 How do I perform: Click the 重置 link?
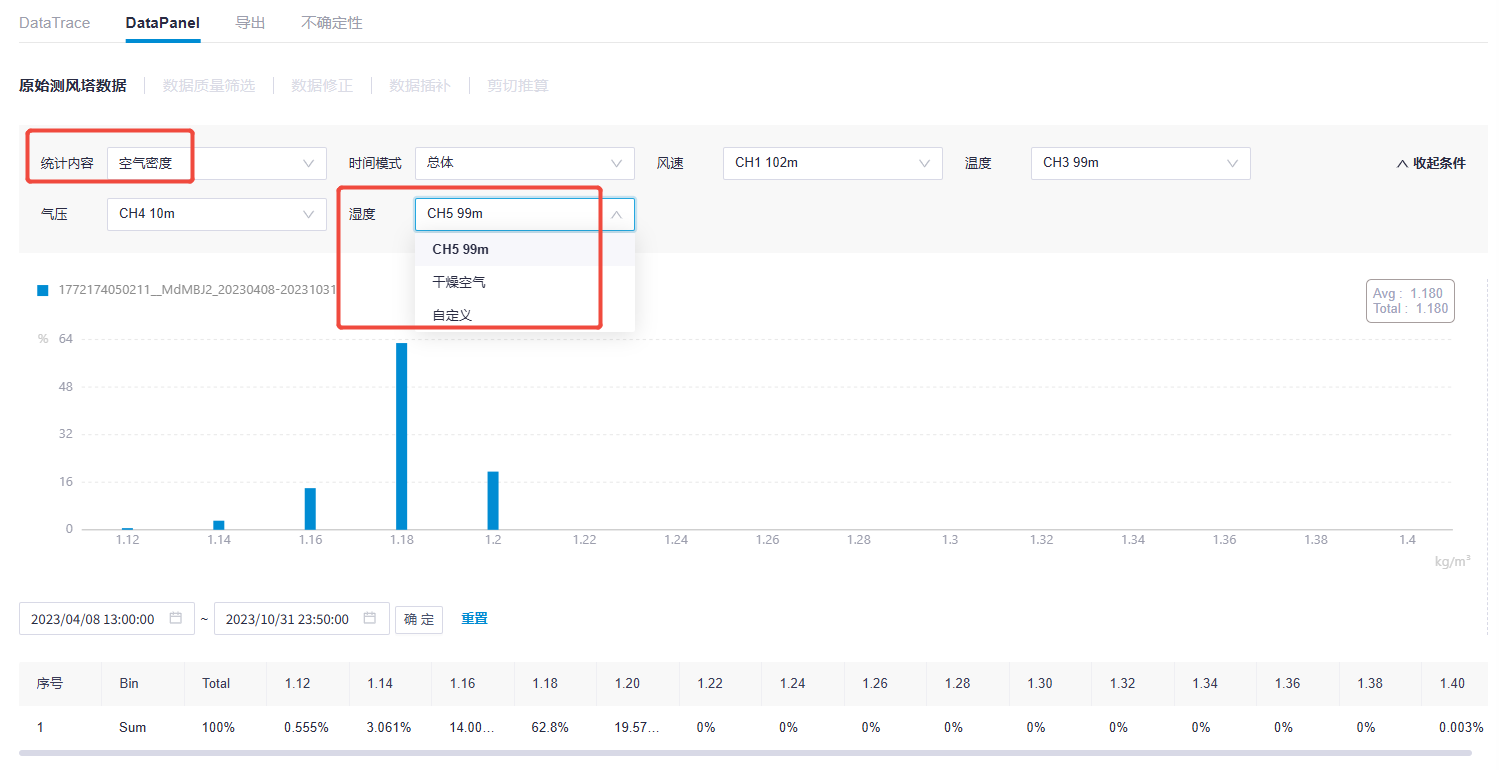click(474, 619)
